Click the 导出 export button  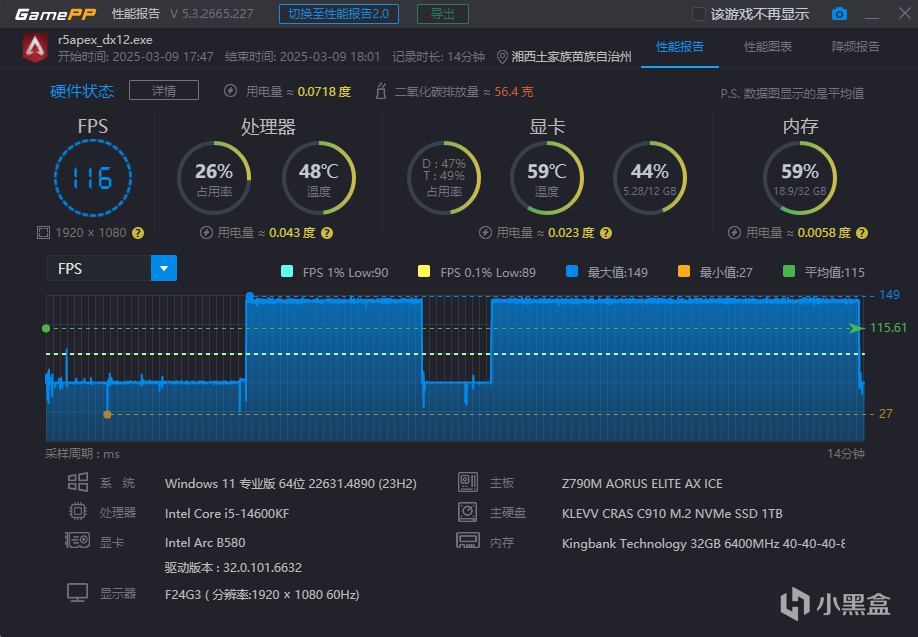click(x=443, y=14)
